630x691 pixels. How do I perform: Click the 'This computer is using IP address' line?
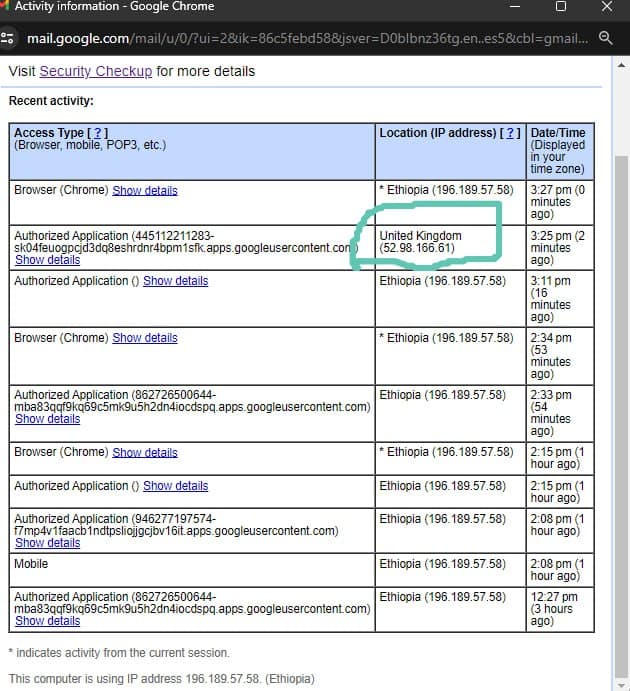[161, 679]
